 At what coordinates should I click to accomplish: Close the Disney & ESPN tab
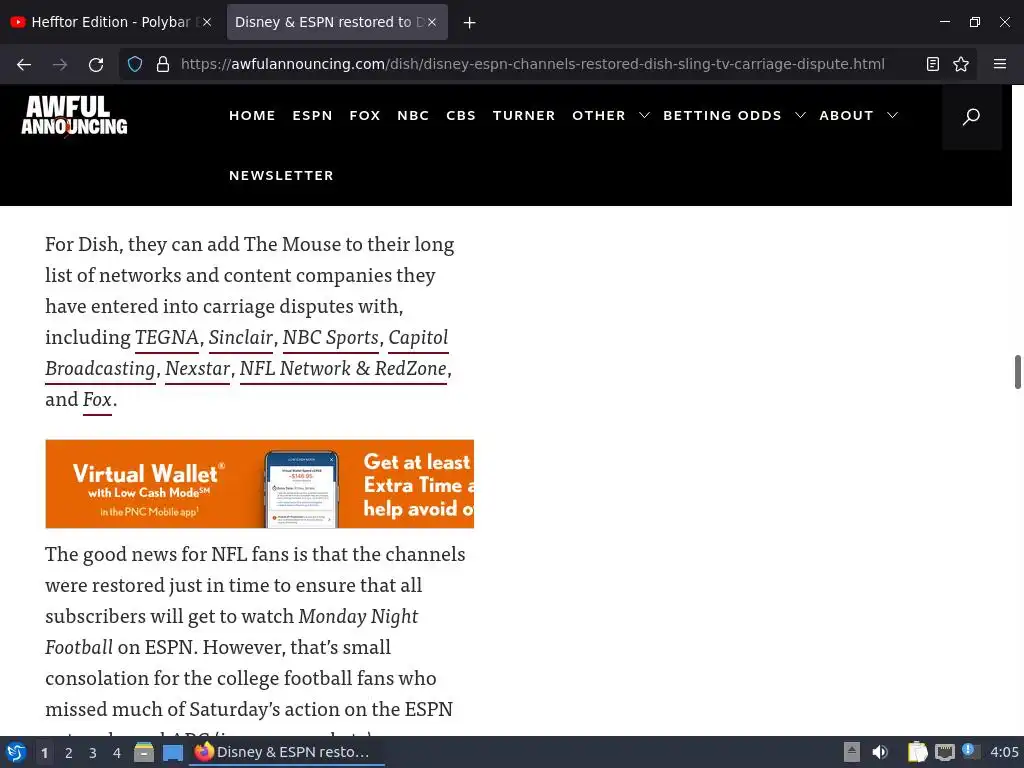(x=432, y=22)
